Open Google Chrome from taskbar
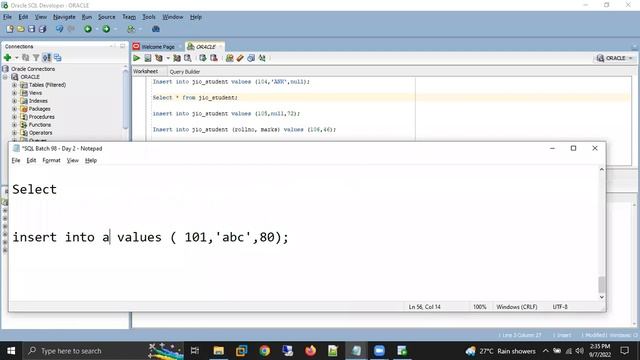This screenshot has height=360, width=640. [x=264, y=351]
